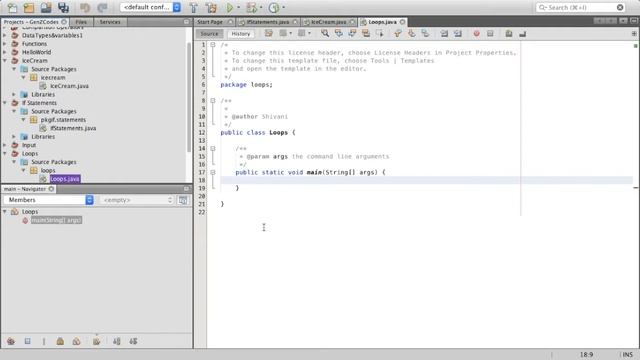Select IfStatements.java in Projects tree
This screenshot has height=360, width=640.
click(x=73, y=128)
